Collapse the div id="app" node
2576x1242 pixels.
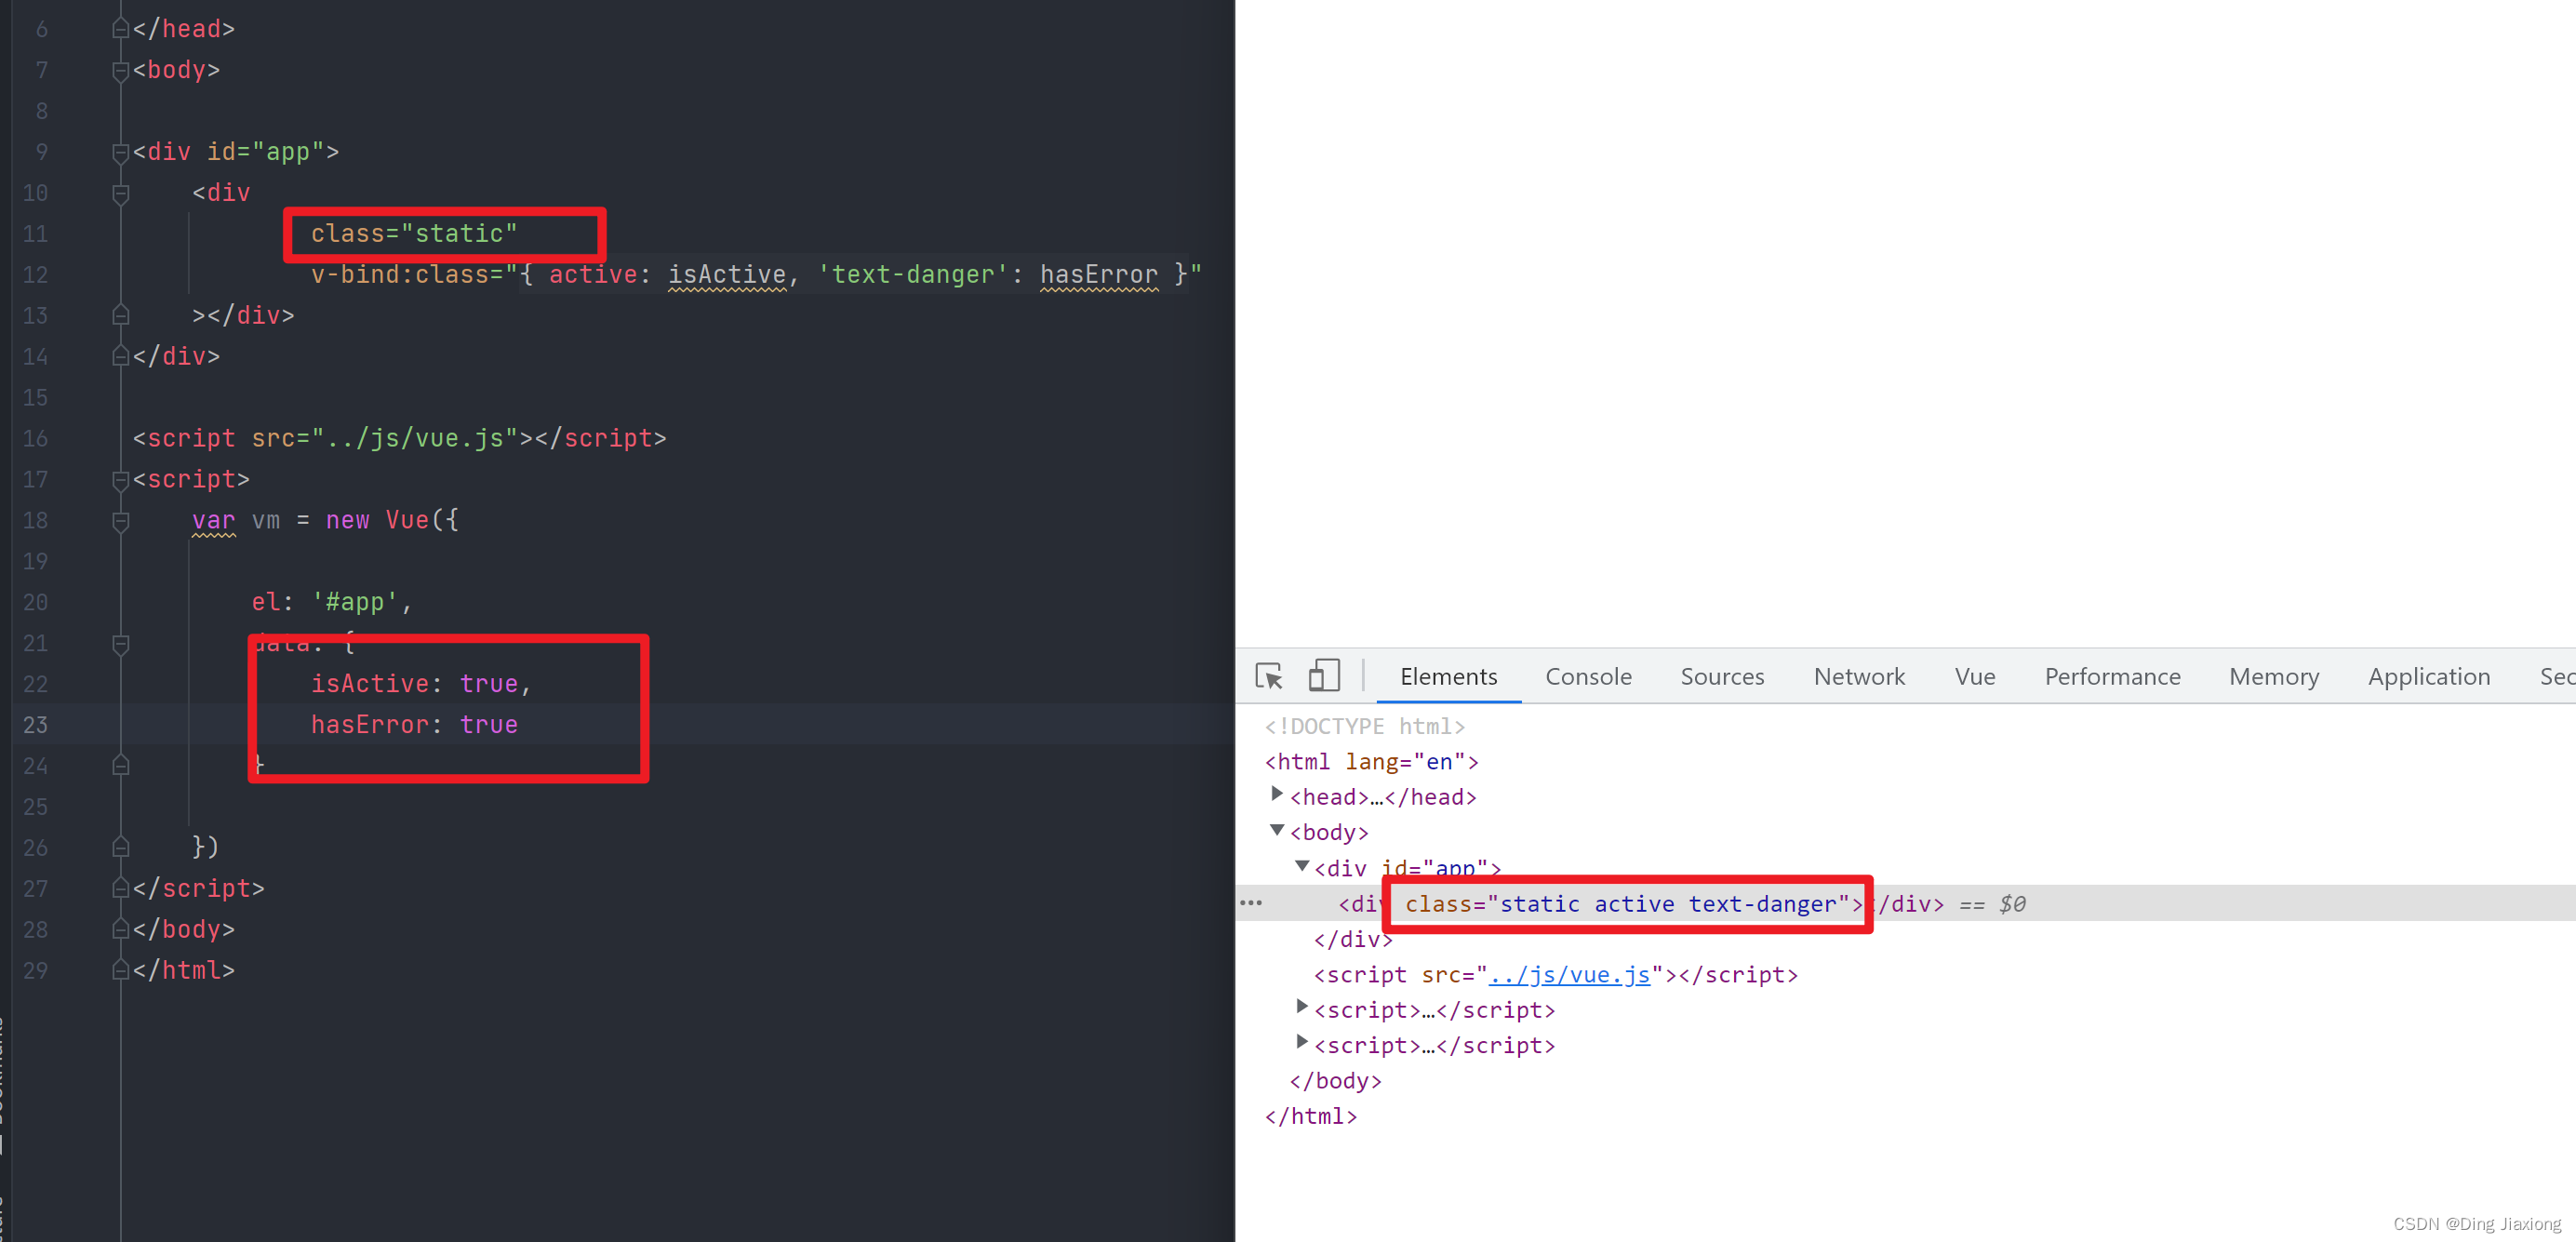coord(1301,866)
